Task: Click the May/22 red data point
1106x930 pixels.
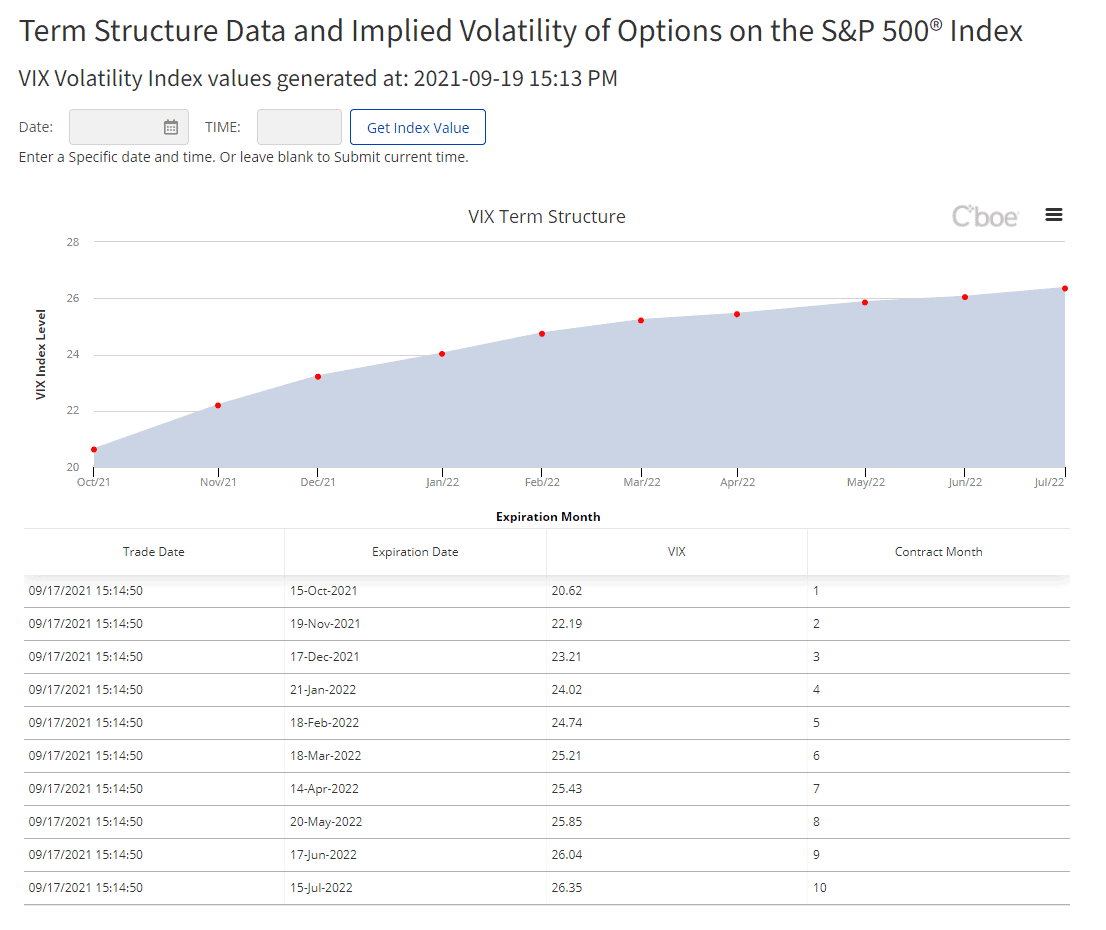Action: point(865,302)
